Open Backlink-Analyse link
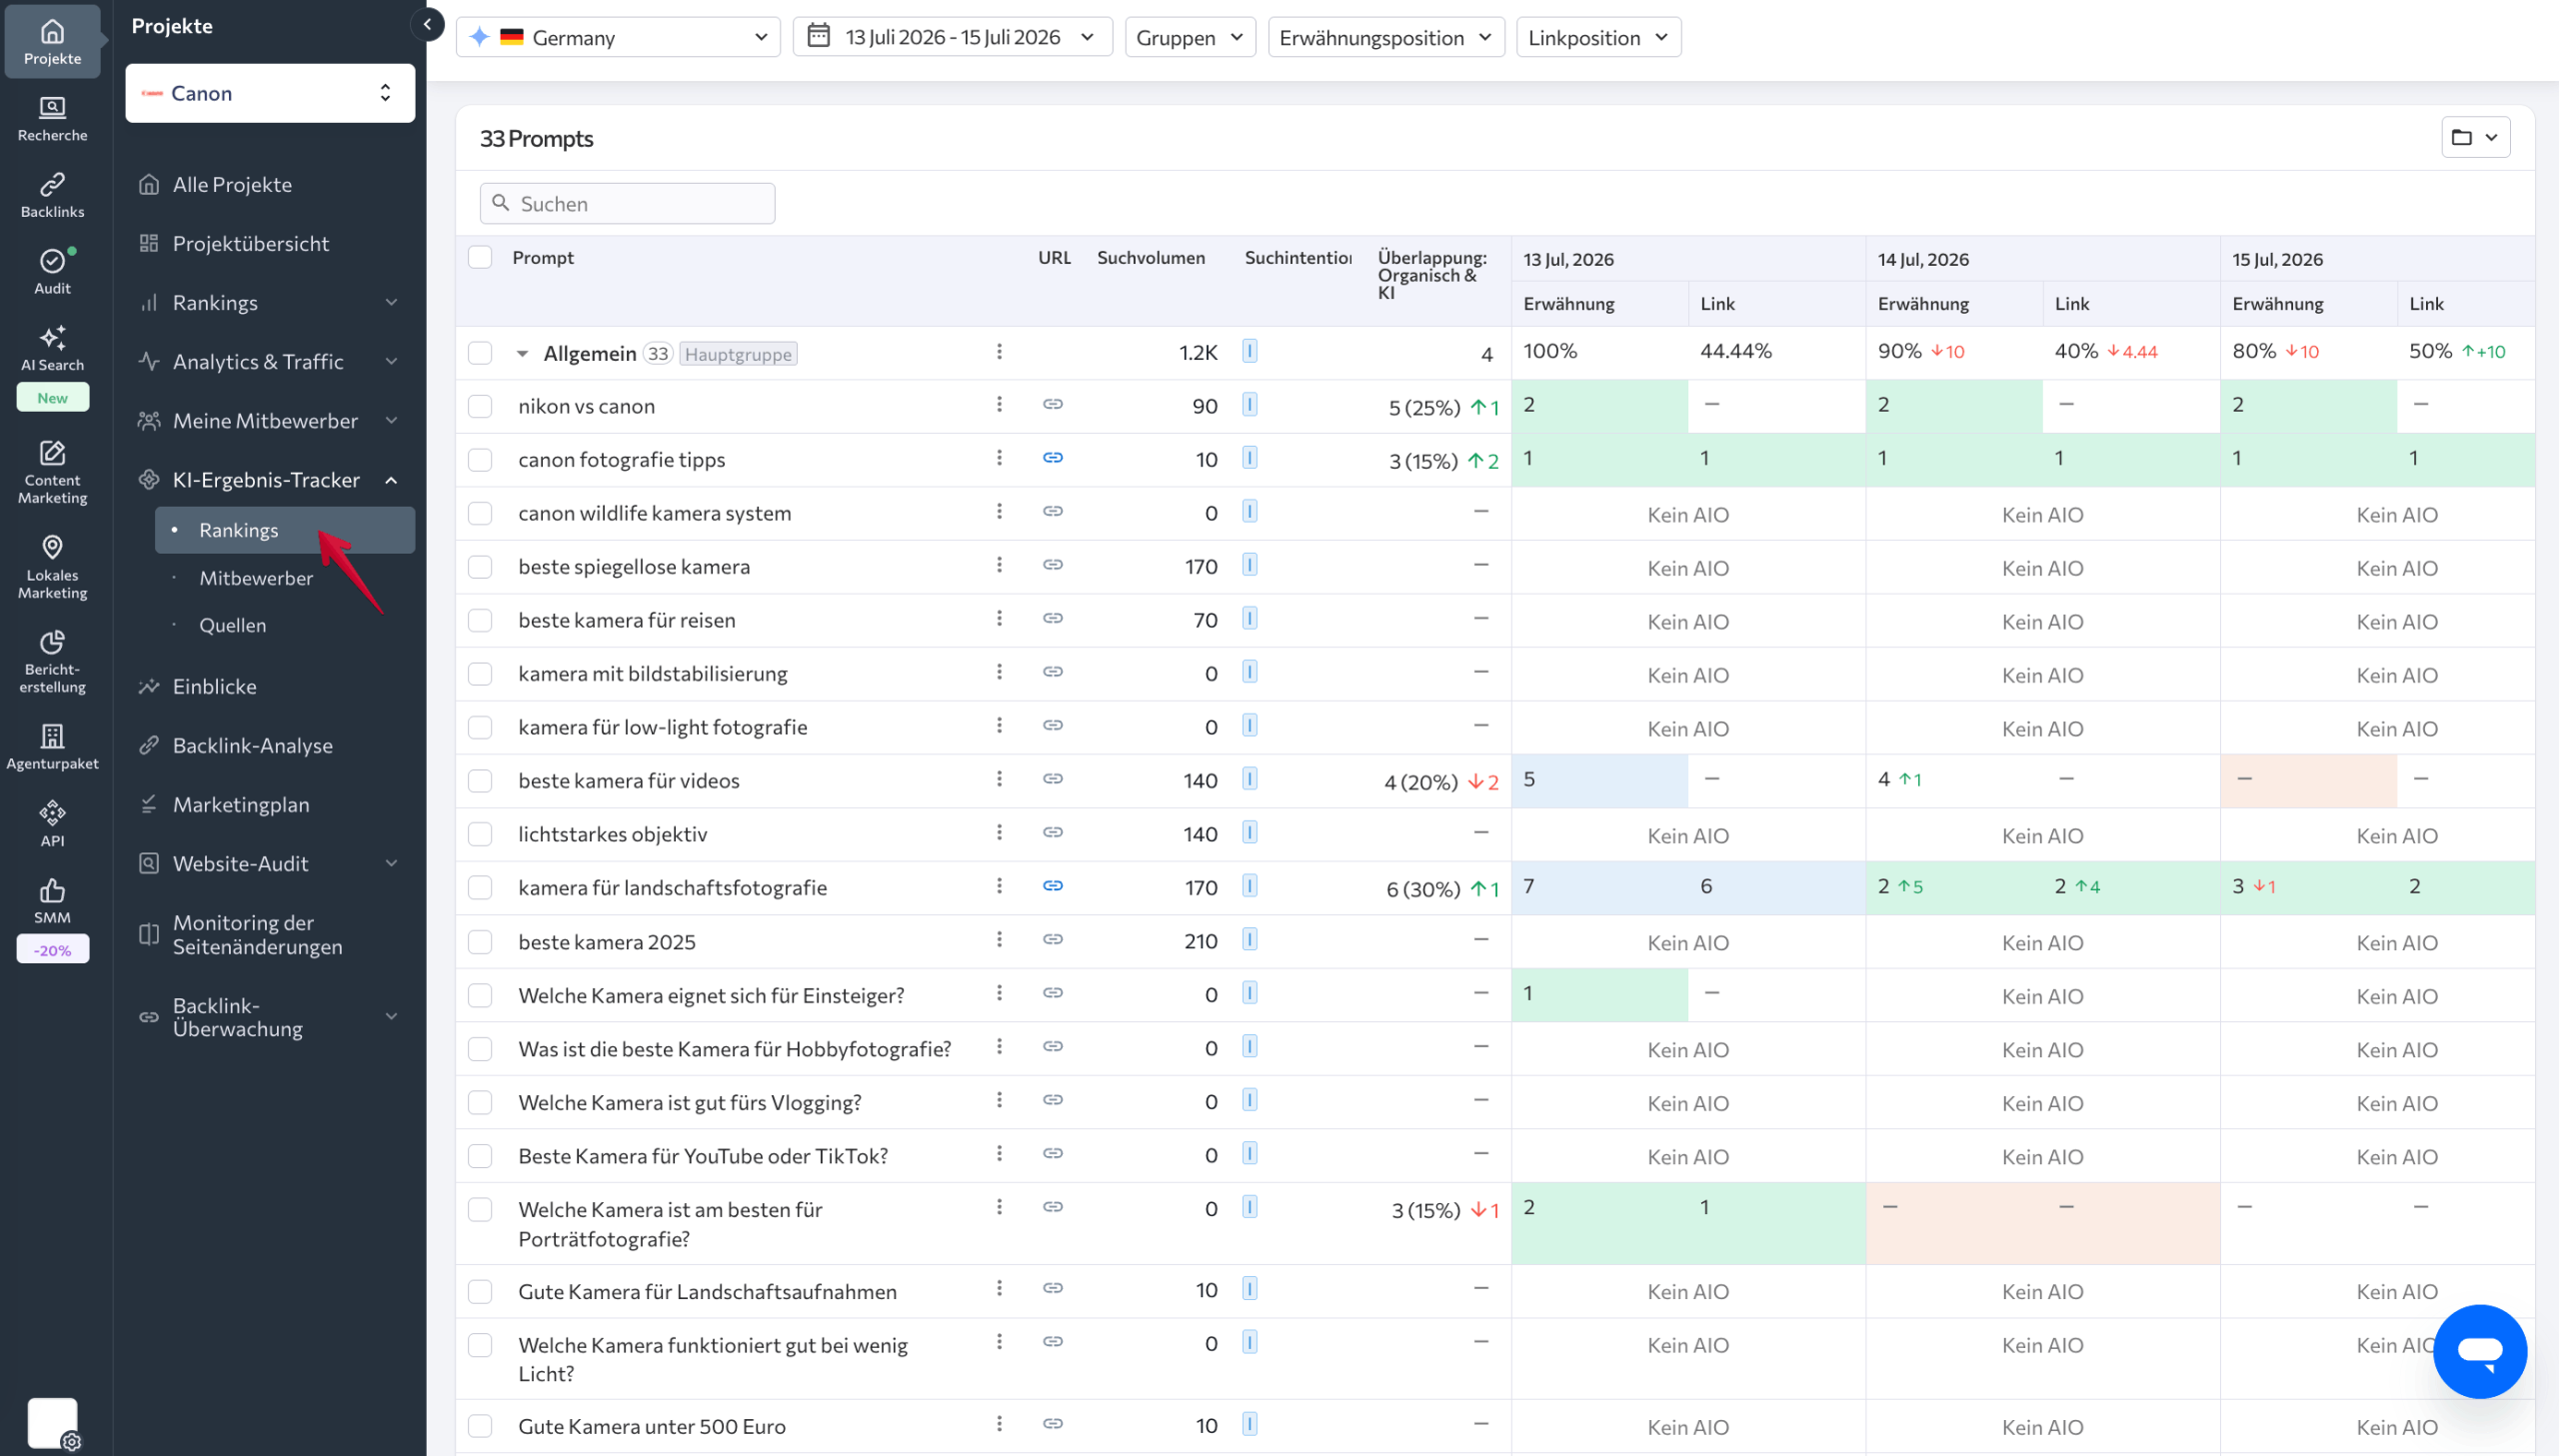This screenshot has width=2559, height=1456. (252, 745)
